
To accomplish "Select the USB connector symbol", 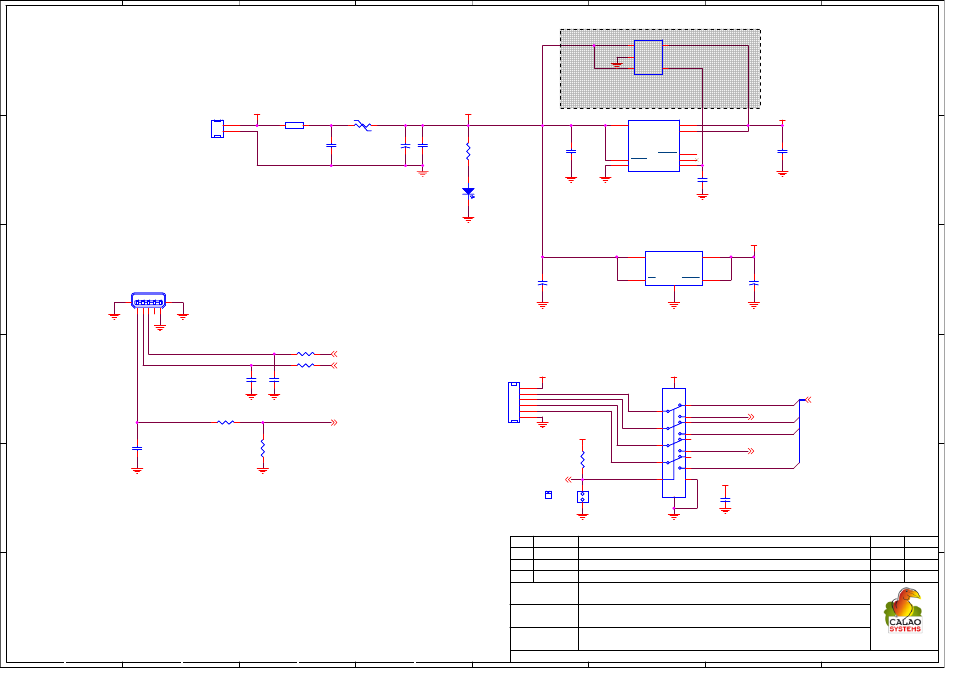I will (148, 301).
